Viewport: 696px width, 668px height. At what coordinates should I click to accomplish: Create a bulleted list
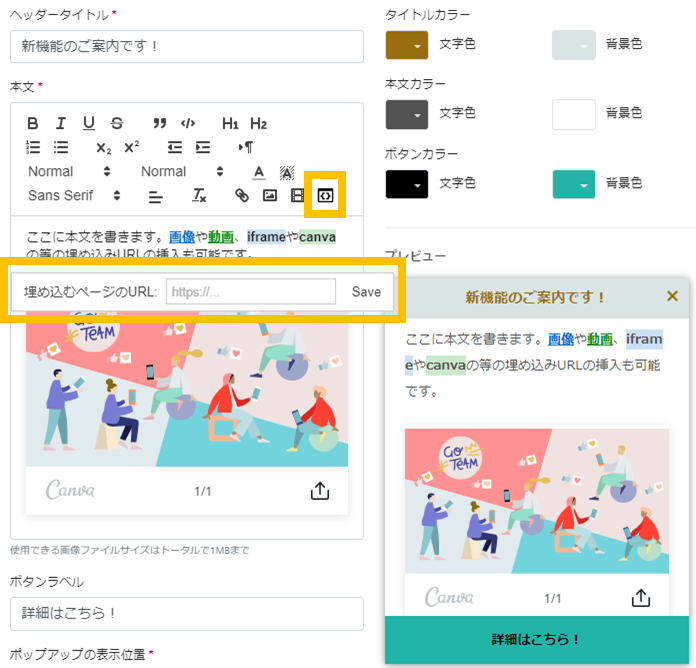pos(61,147)
